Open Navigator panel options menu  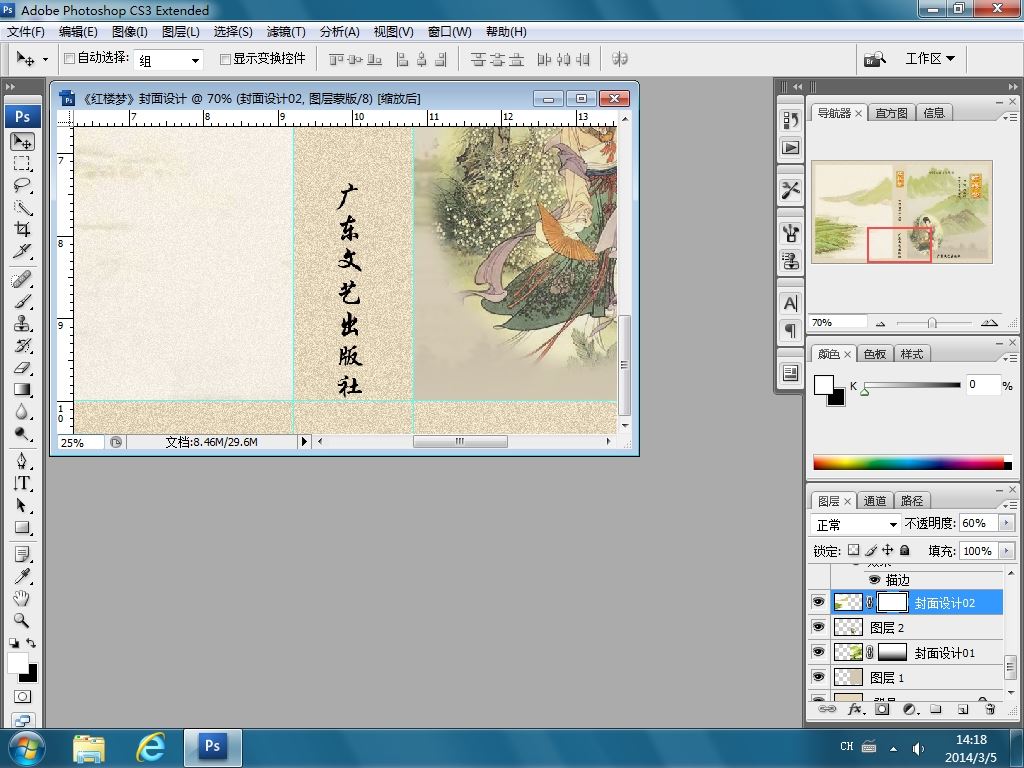coord(1010,118)
